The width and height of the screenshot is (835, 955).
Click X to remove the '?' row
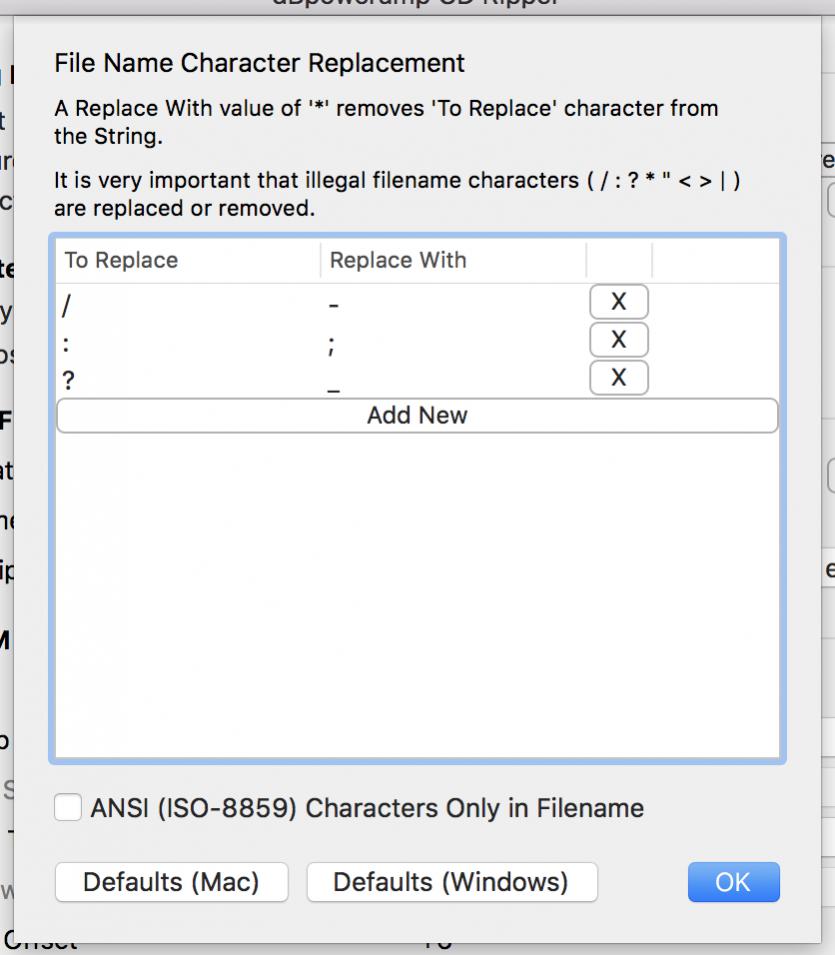(x=618, y=377)
